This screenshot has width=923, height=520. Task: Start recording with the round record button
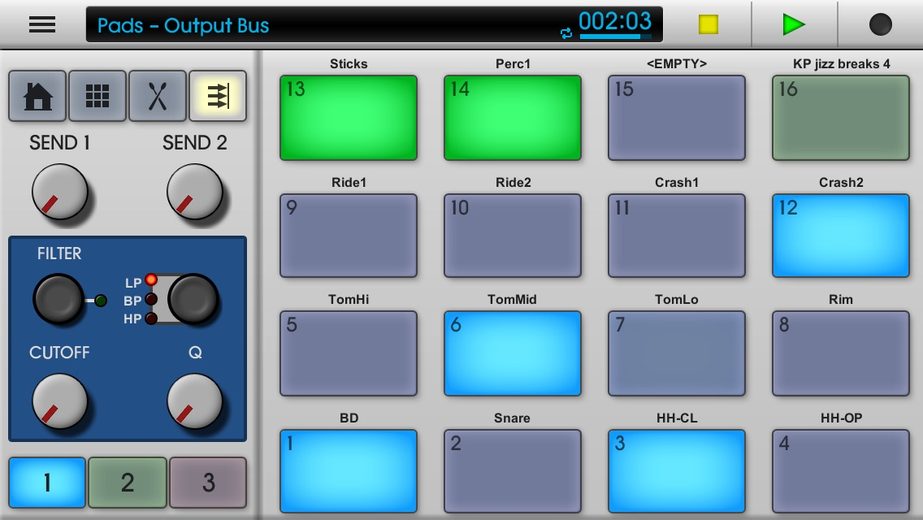(880, 25)
